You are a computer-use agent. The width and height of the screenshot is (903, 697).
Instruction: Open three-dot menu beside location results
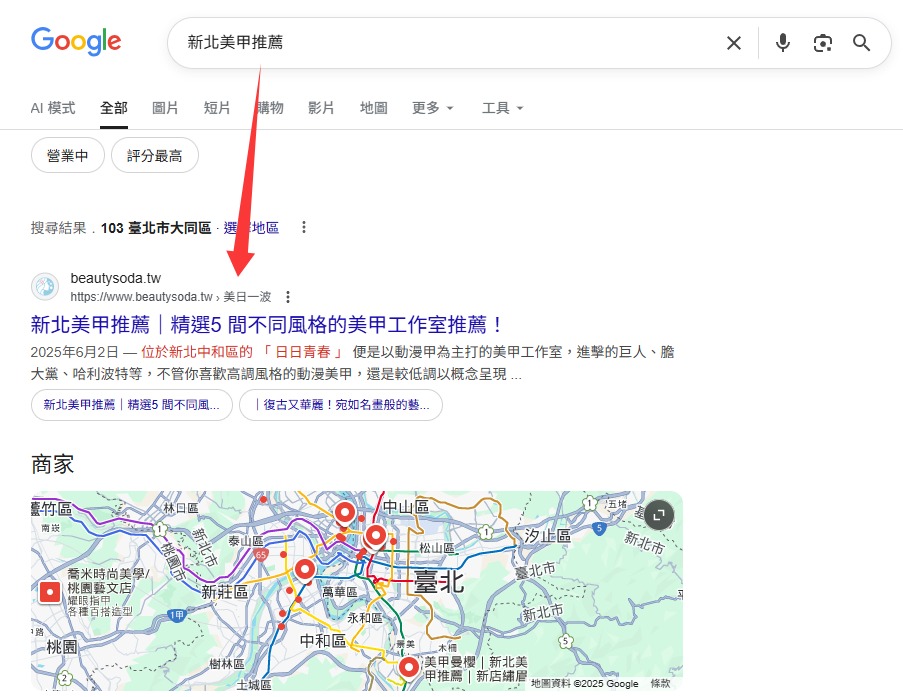click(304, 228)
